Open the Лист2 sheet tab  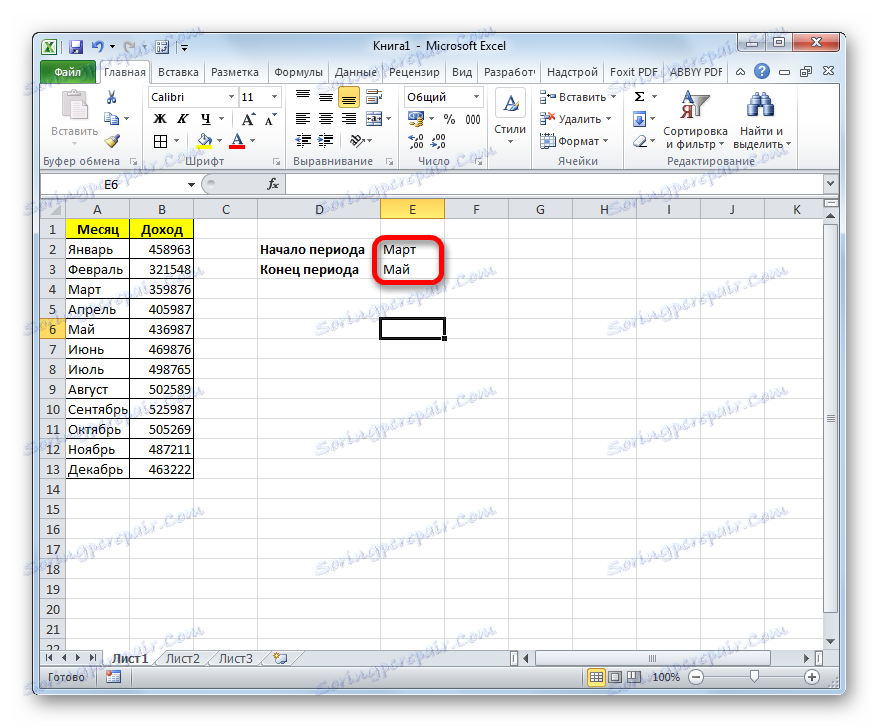click(183, 659)
